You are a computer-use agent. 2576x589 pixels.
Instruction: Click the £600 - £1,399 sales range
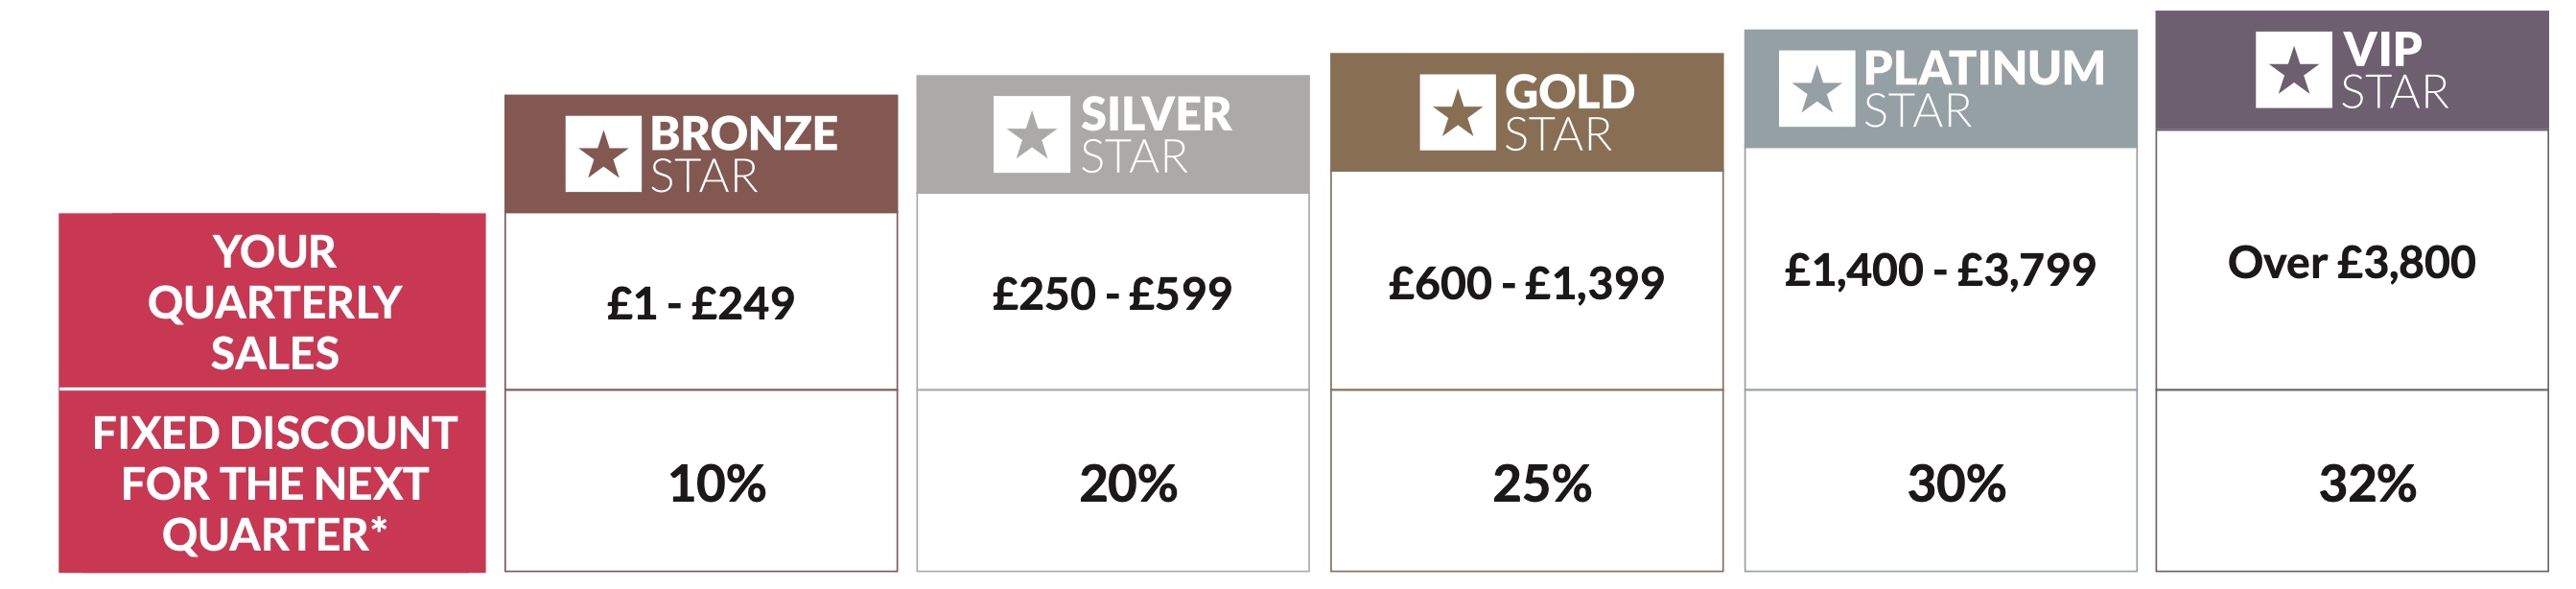pos(1526,283)
